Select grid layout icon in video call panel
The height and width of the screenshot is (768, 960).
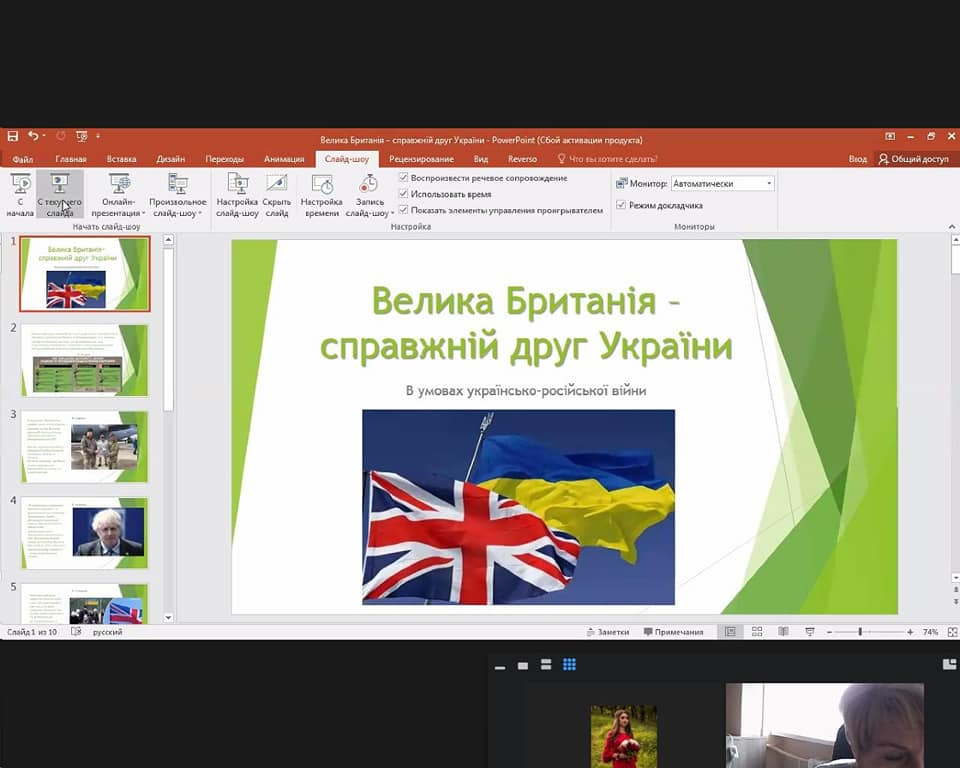point(569,665)
